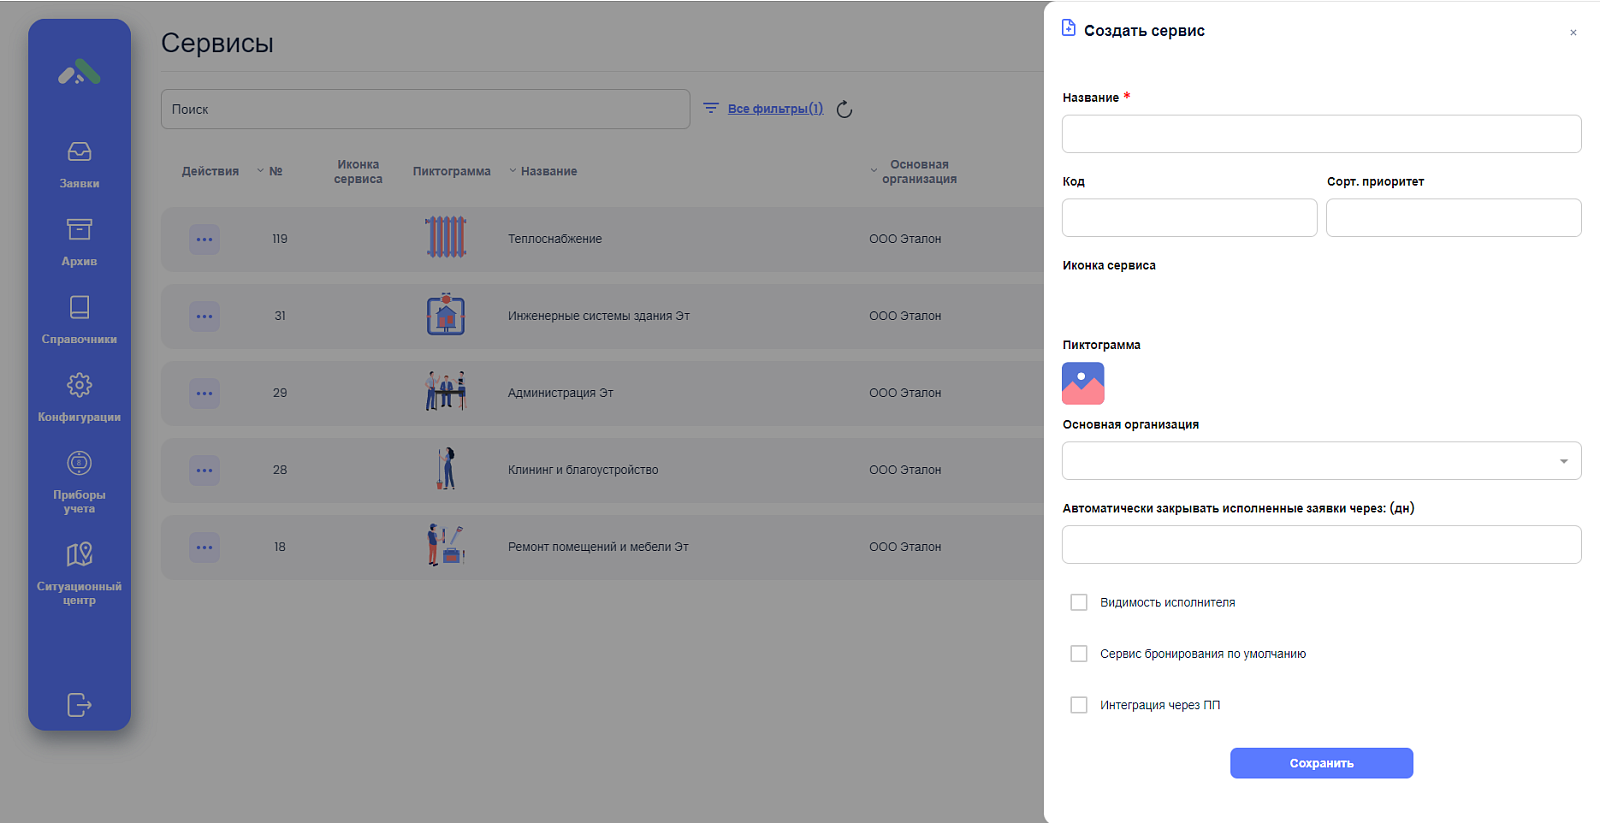Click the Ремонт помещений и мебели pictogram
Image resolution: width=1600 pixels, height=823 pixels.
coord(446,546)
